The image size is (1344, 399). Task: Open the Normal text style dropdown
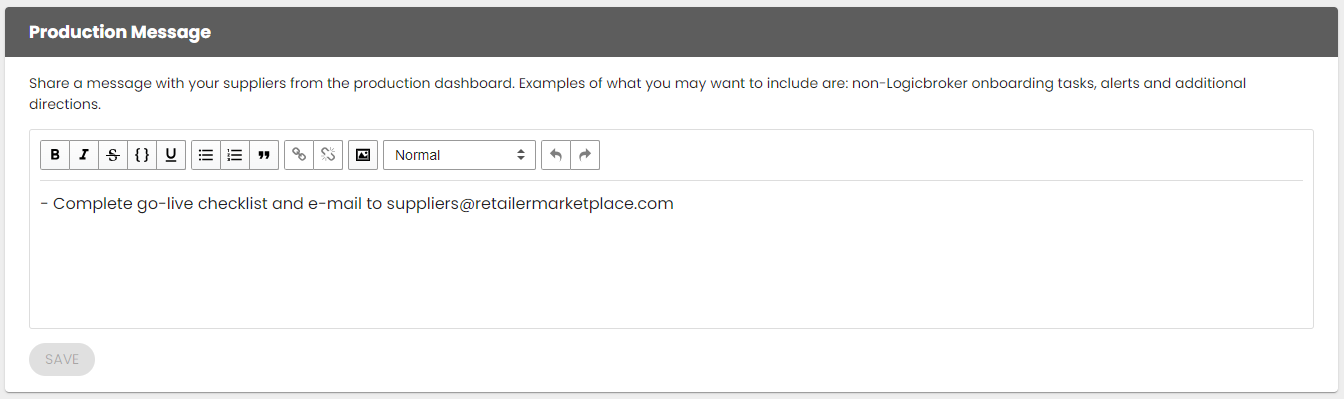coord(460,155)
